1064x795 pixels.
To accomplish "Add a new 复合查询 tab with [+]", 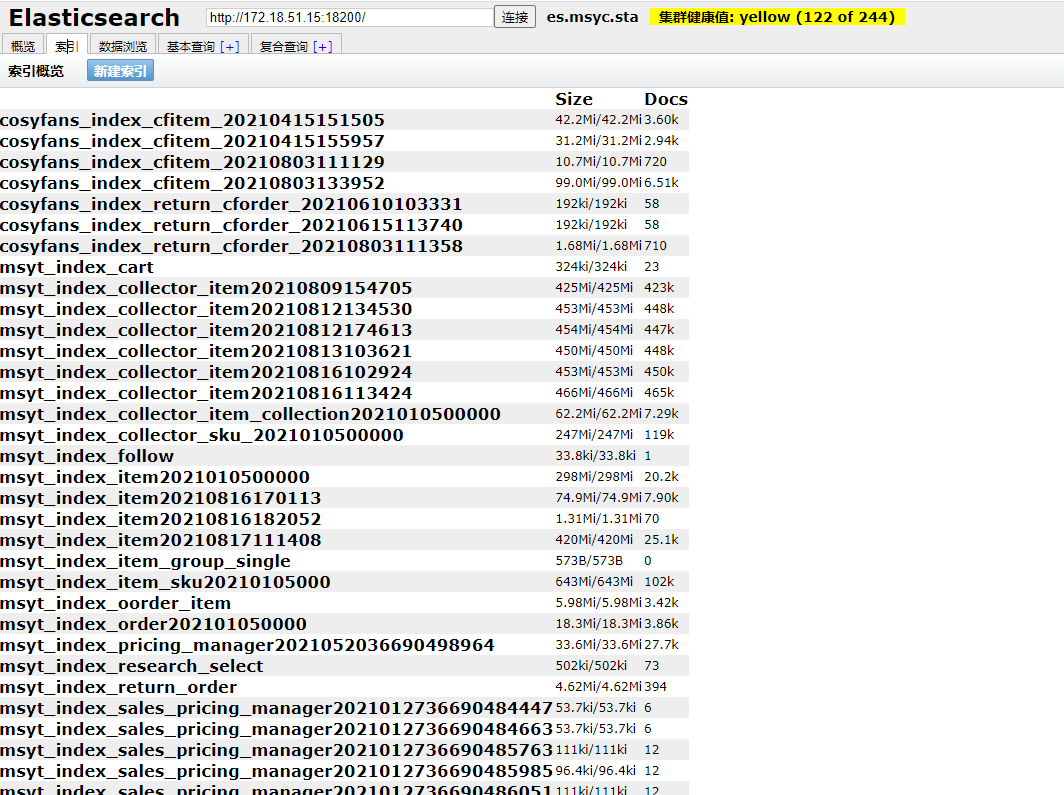I will coord(323,46).
